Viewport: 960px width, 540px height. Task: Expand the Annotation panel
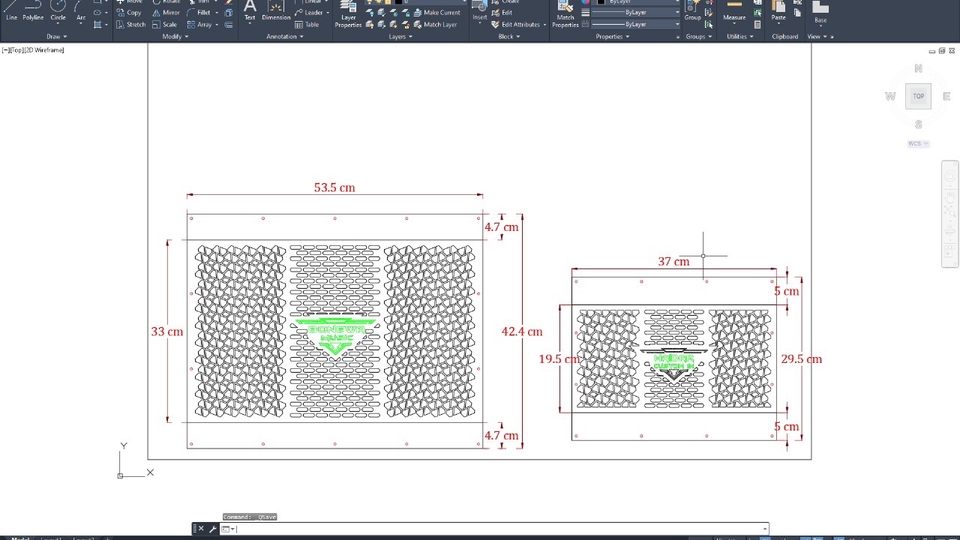[285, 37]
